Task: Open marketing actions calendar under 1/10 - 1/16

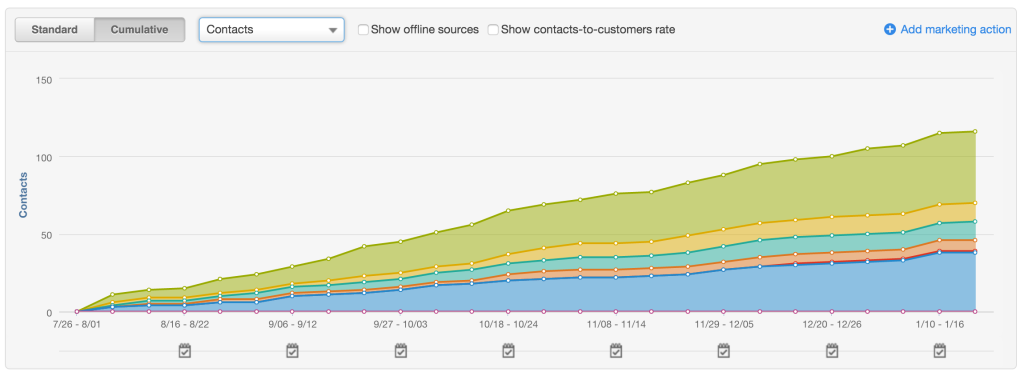Action: (x=939, y=351)
